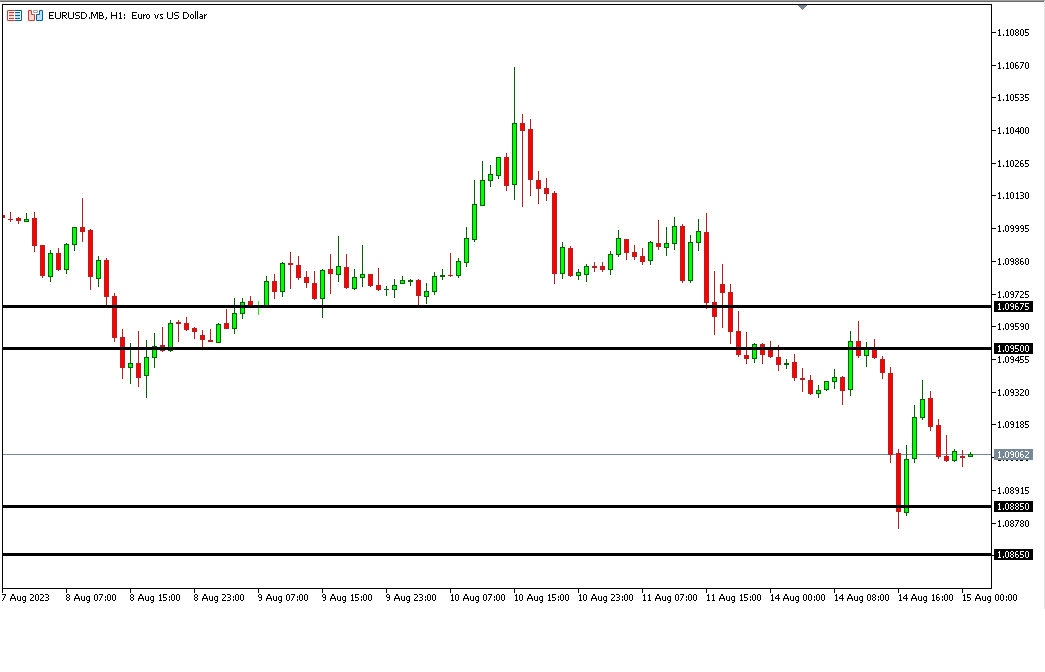
Task: Click price scale value 1.10670
Action: coord(1013,65)
